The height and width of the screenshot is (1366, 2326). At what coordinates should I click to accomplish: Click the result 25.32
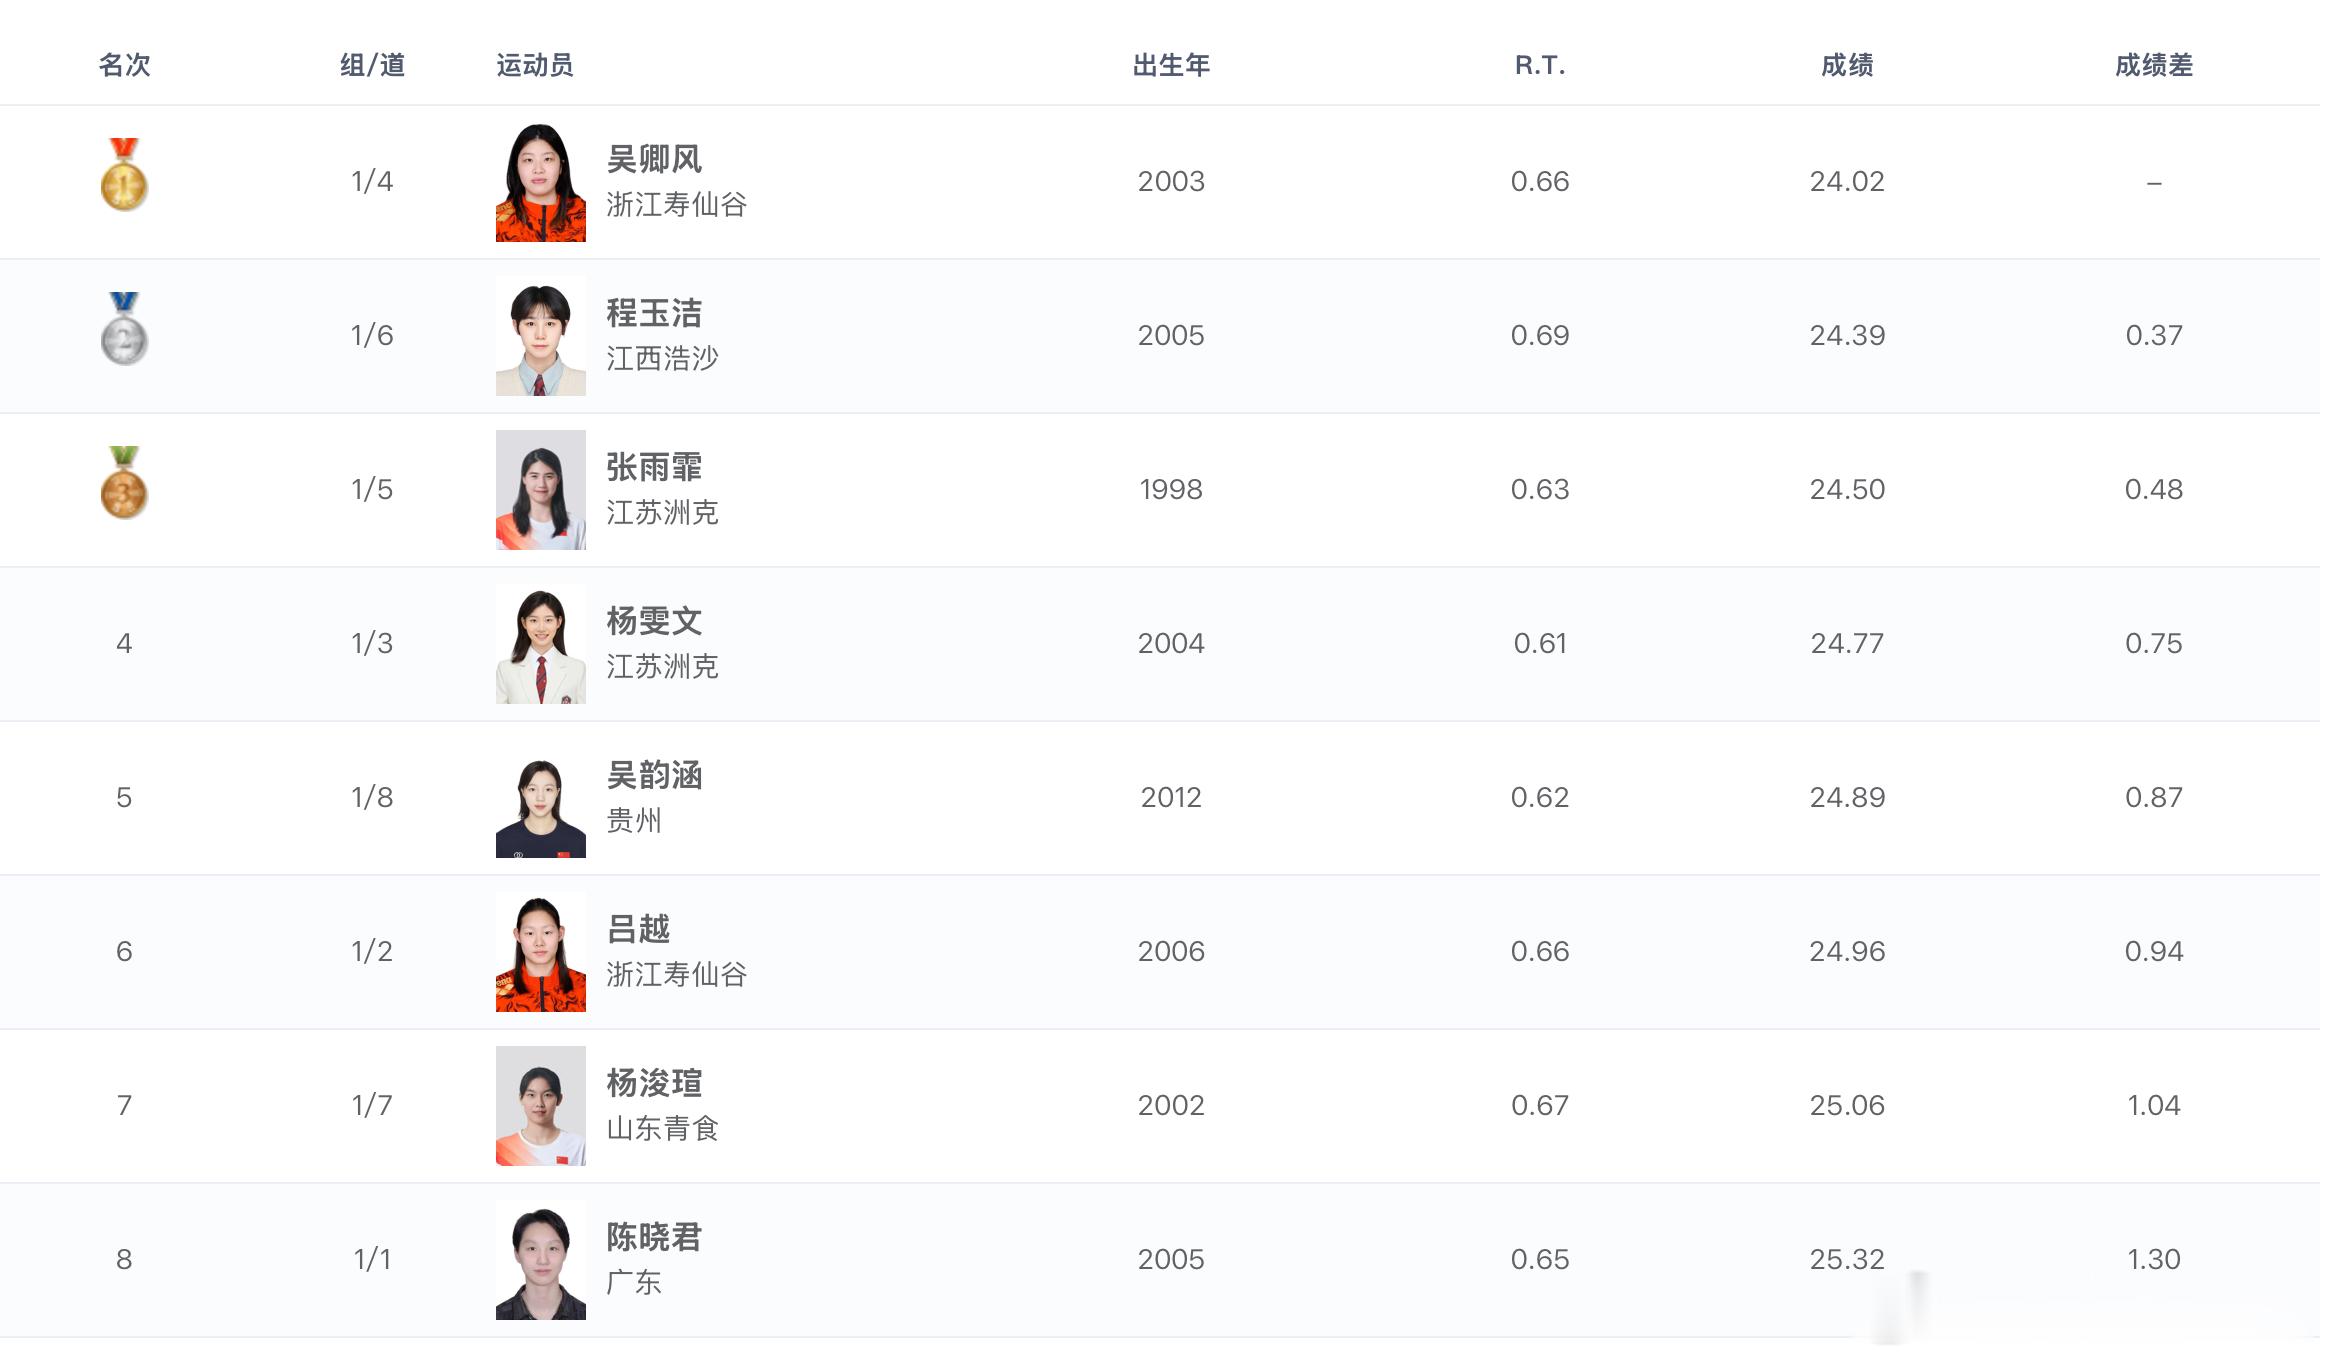[x=1847, y=1260]
